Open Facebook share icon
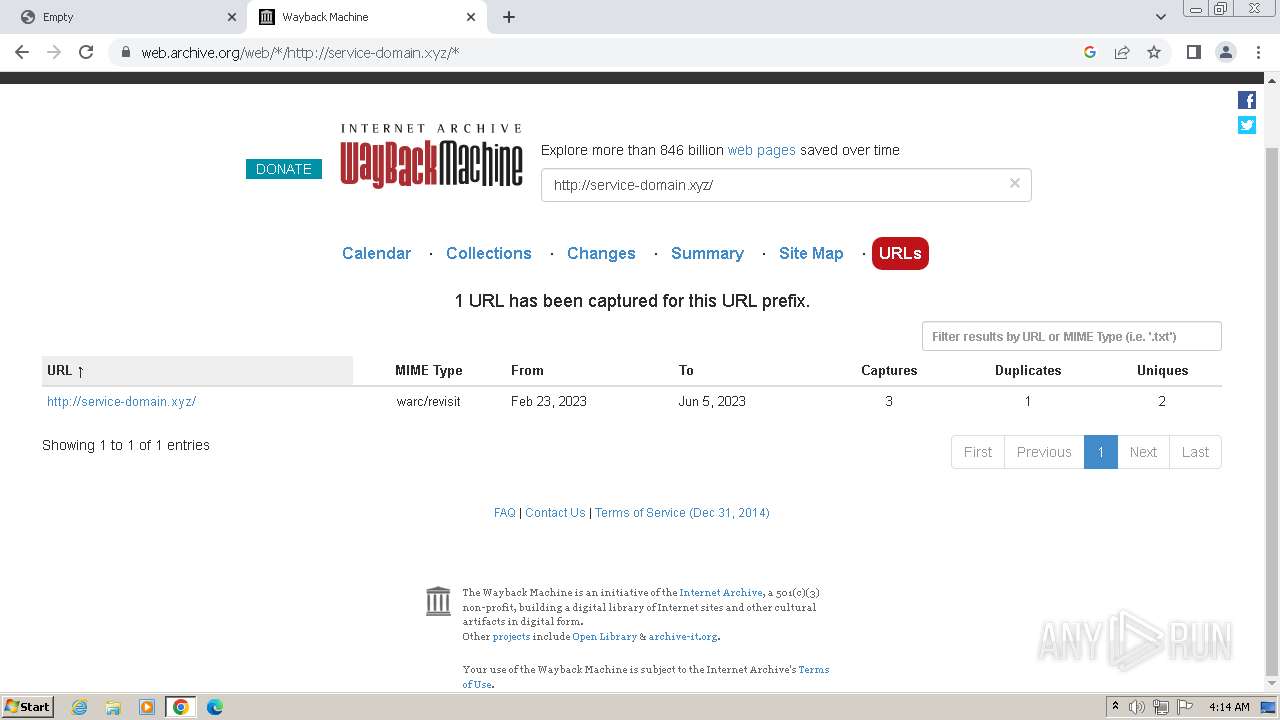 coord(1246,100)
